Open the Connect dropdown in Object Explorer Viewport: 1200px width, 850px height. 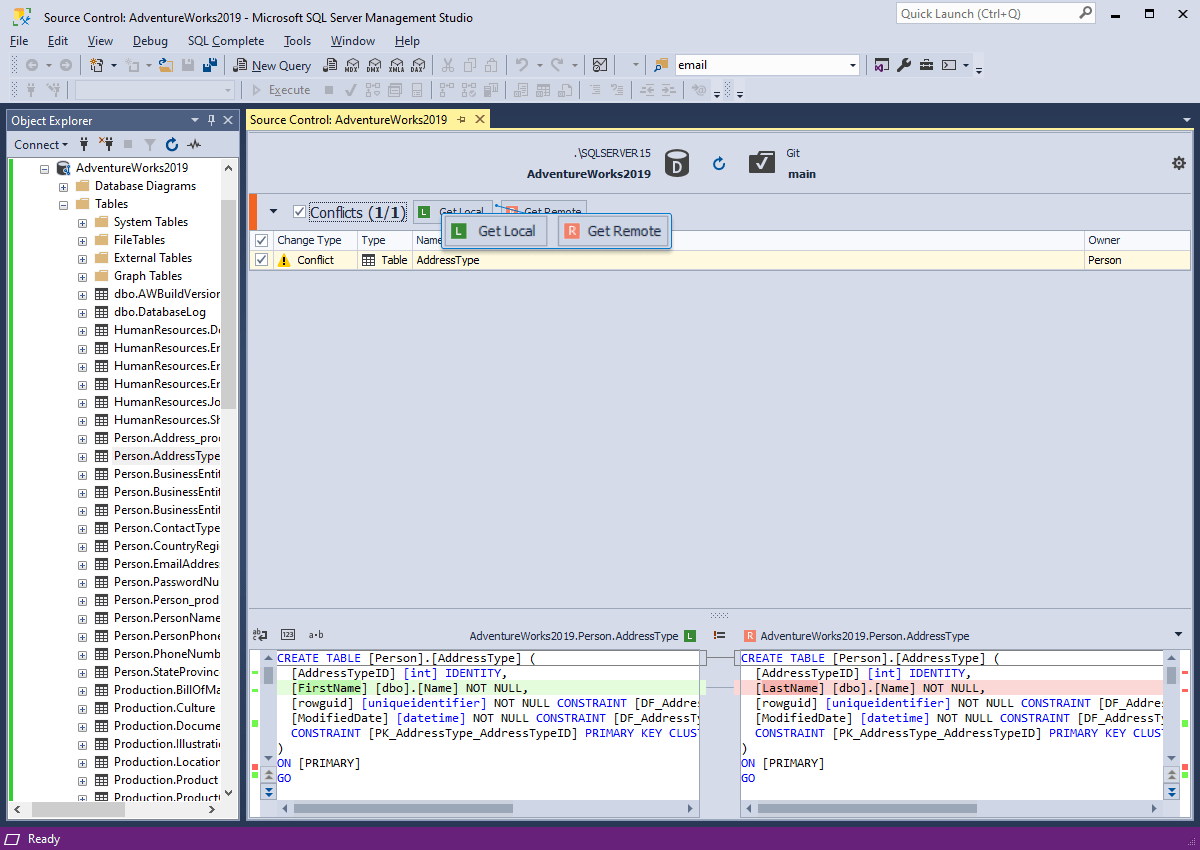coord(41,144)
